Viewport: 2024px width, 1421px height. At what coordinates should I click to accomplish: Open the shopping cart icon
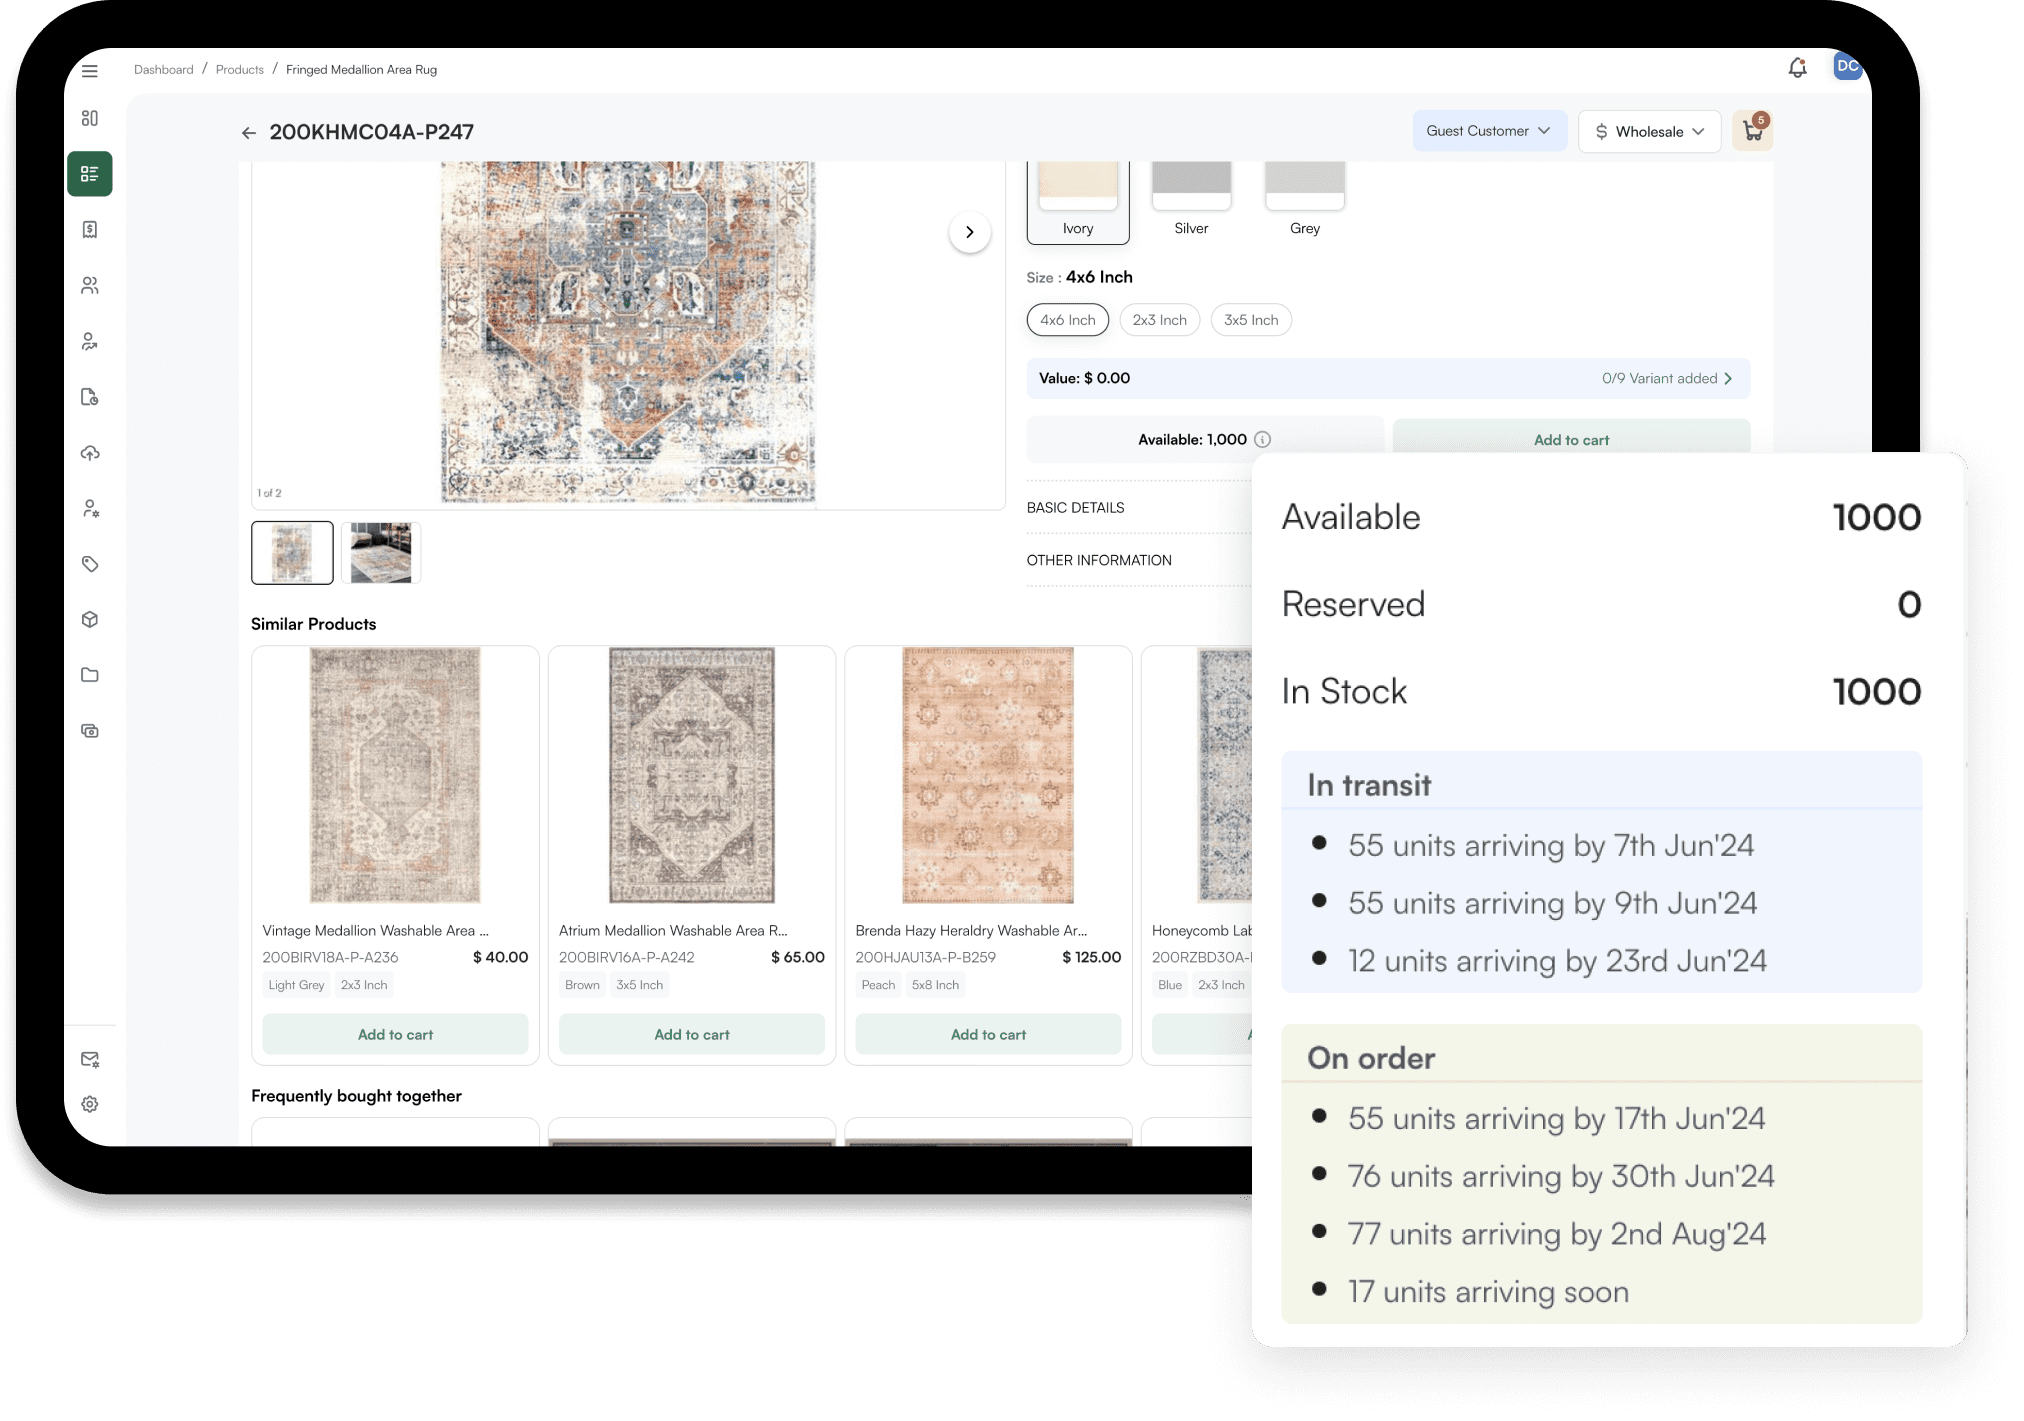click(x=1752, y=131)
